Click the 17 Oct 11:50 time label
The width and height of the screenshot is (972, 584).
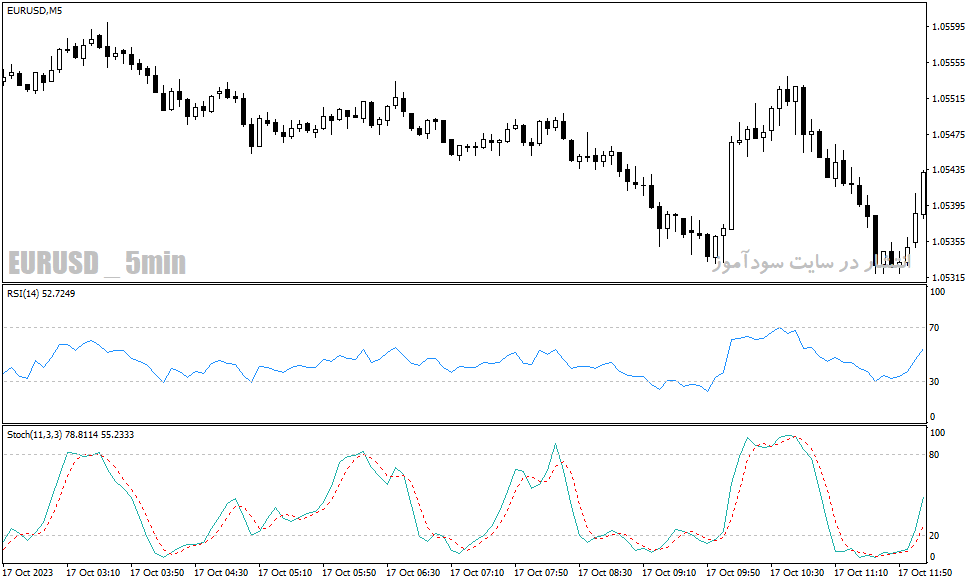tap(925, 572)
